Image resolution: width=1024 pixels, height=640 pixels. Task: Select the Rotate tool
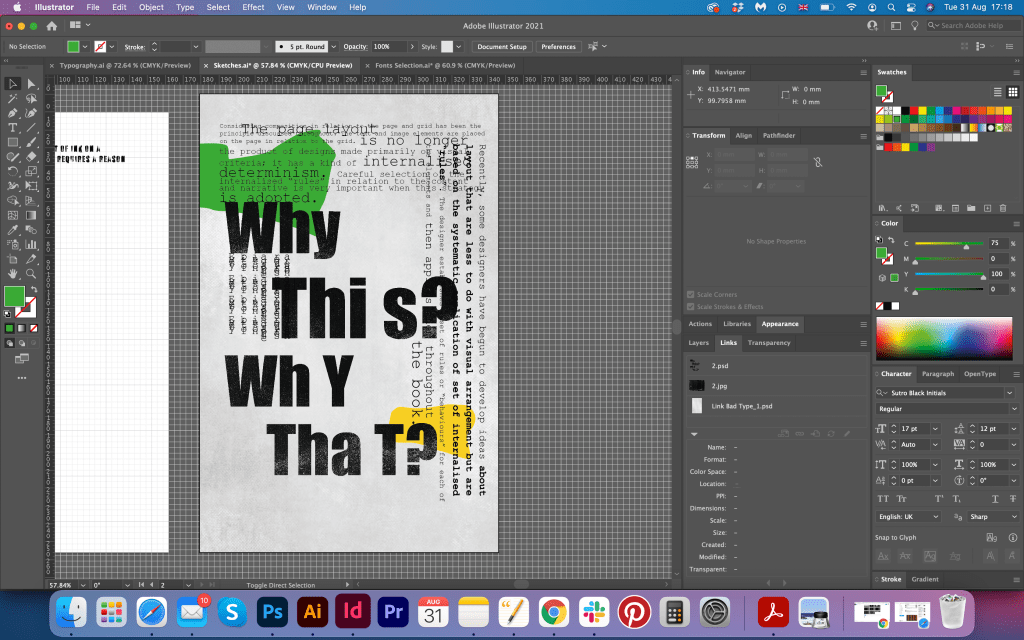[13, 171]
